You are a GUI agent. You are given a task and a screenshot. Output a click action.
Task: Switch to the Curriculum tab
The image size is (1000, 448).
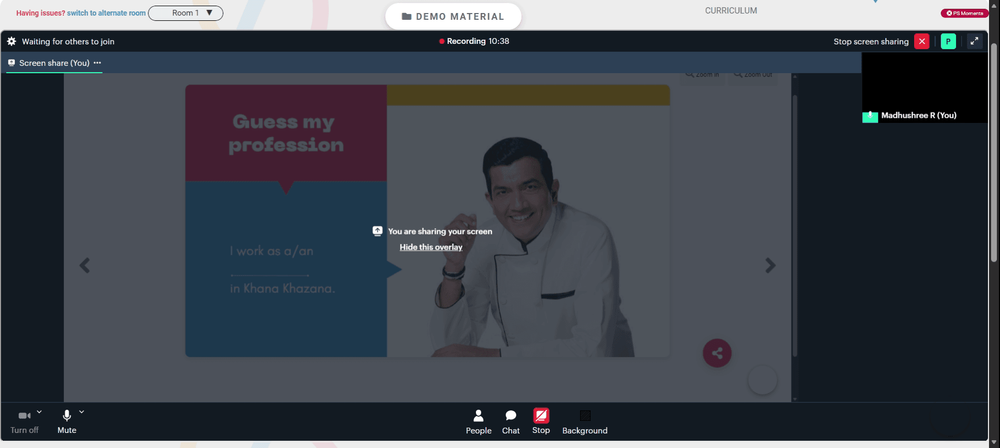coord(731,11)
